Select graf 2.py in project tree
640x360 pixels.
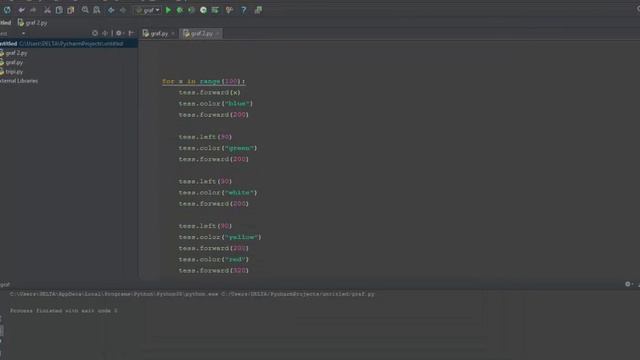14,53
